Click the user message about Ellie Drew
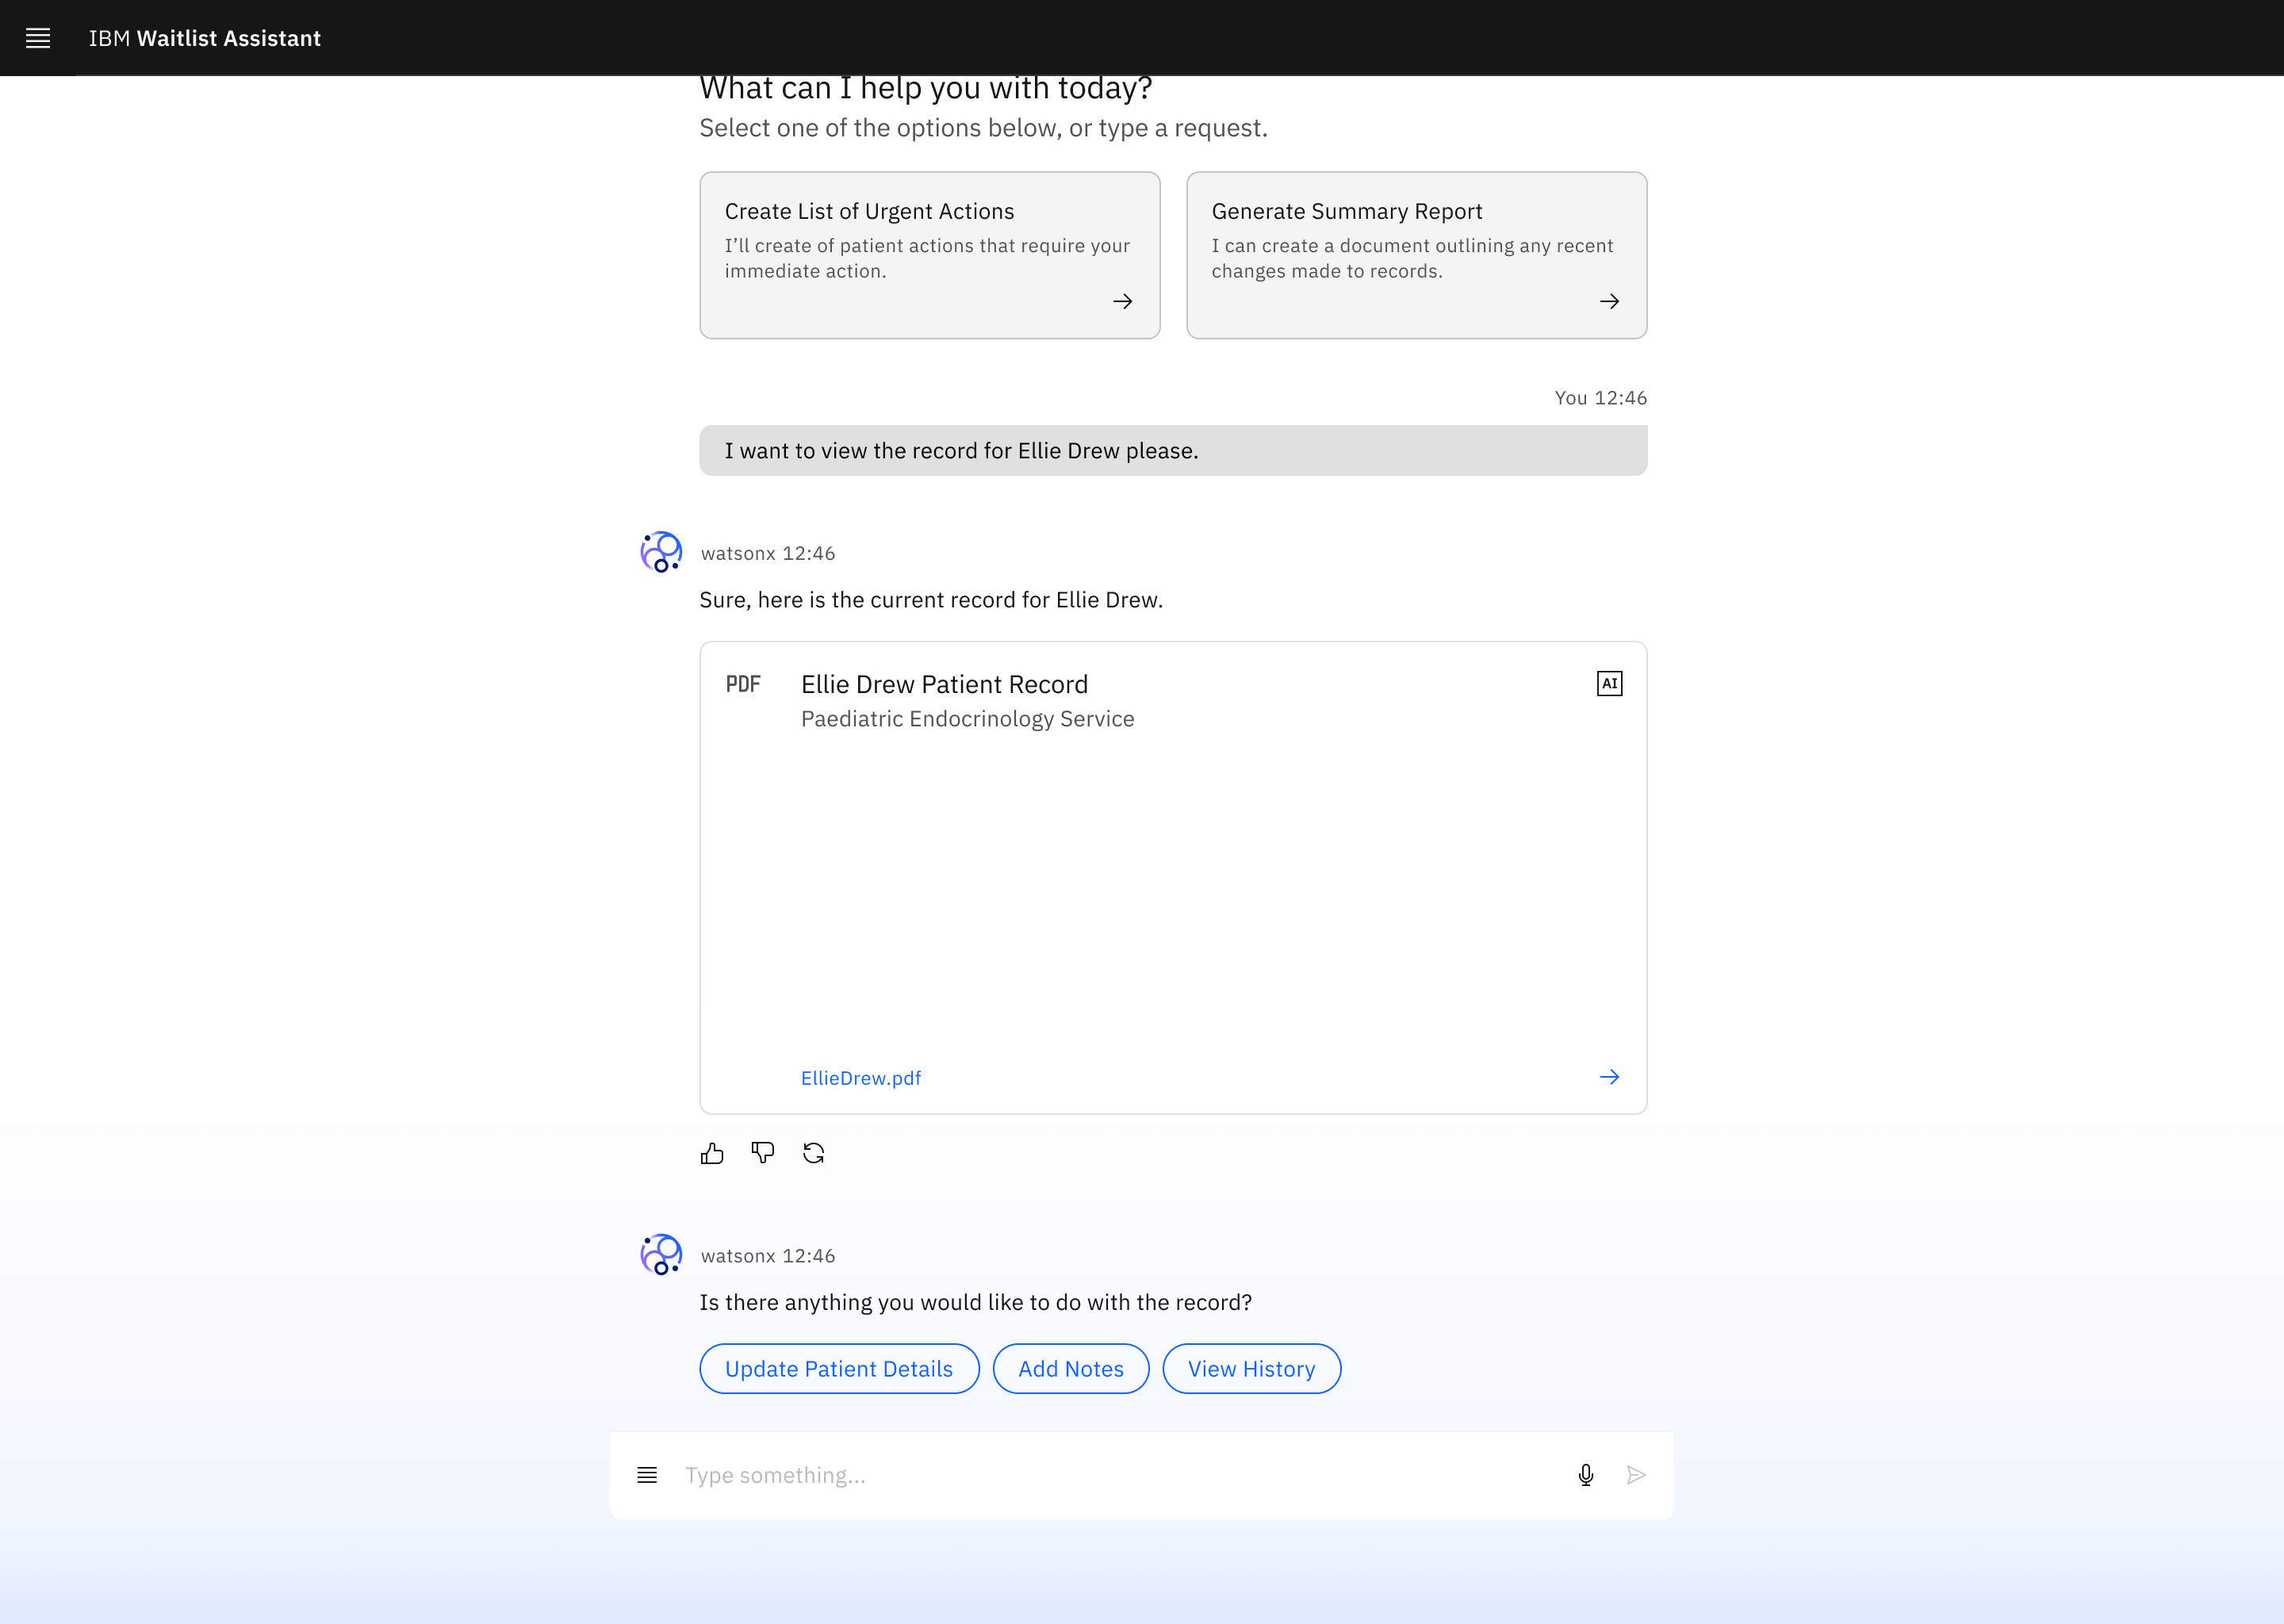The width and height of the screenshot is (2284, 1624). 1173,450
